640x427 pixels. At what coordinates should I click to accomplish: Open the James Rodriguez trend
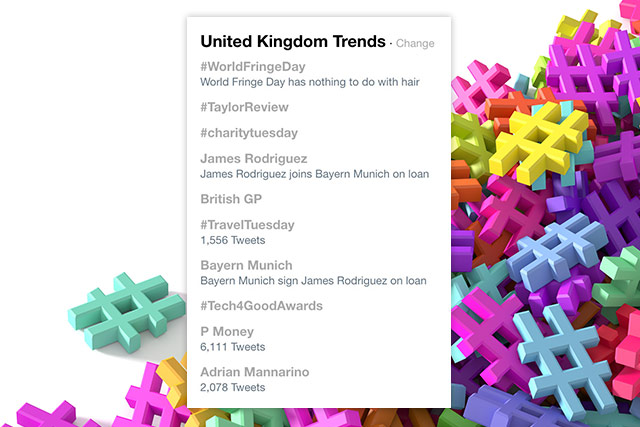pyautogui.click(x=253, y=158)
